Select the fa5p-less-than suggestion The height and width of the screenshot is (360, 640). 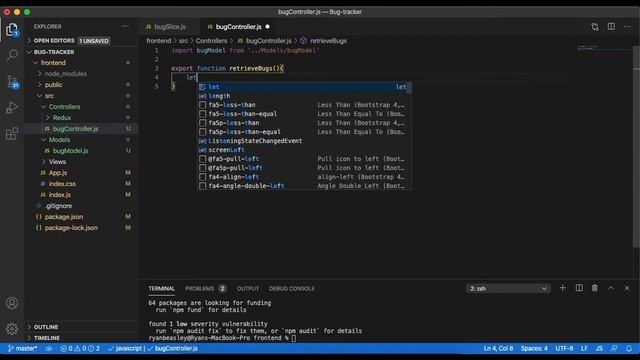(304, 123)
